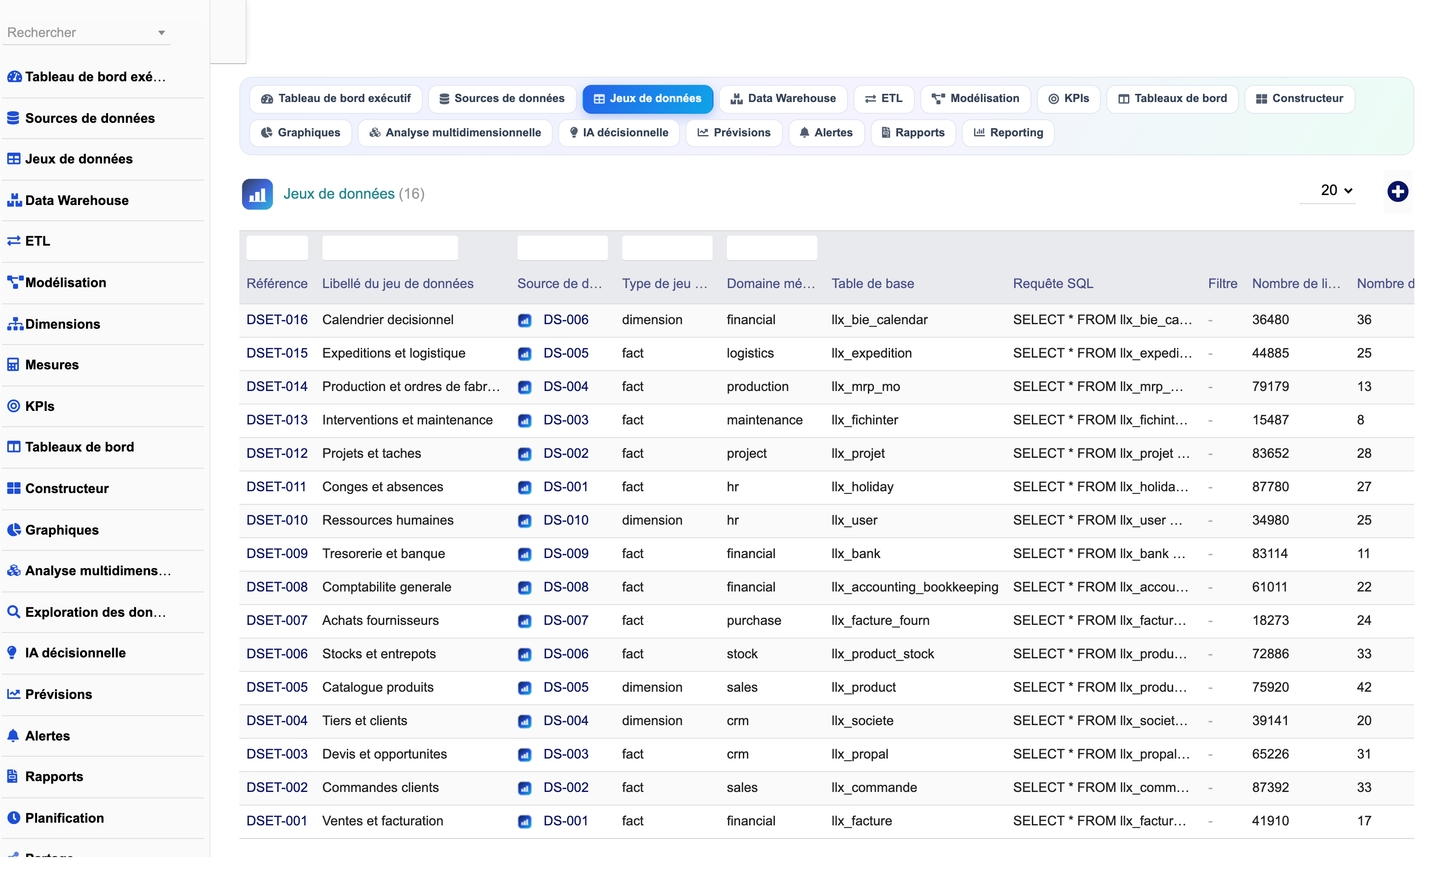Open the Rechercher dropdown at top left
This screenshot has height=894, width=1445.
[x=87, y=32]
